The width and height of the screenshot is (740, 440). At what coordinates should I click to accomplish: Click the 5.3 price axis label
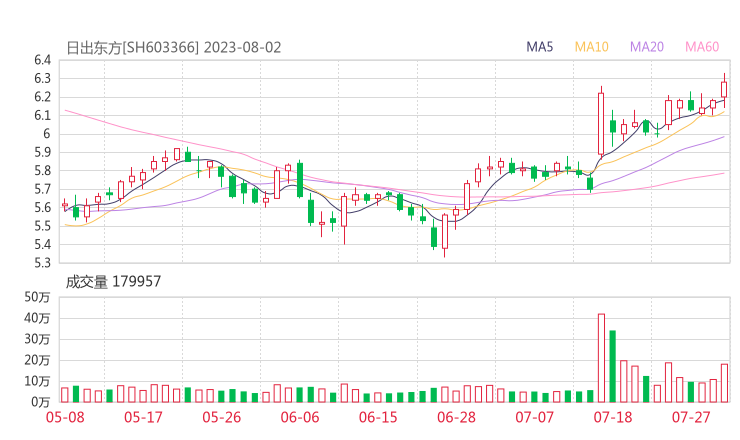(x=42, y=262)
